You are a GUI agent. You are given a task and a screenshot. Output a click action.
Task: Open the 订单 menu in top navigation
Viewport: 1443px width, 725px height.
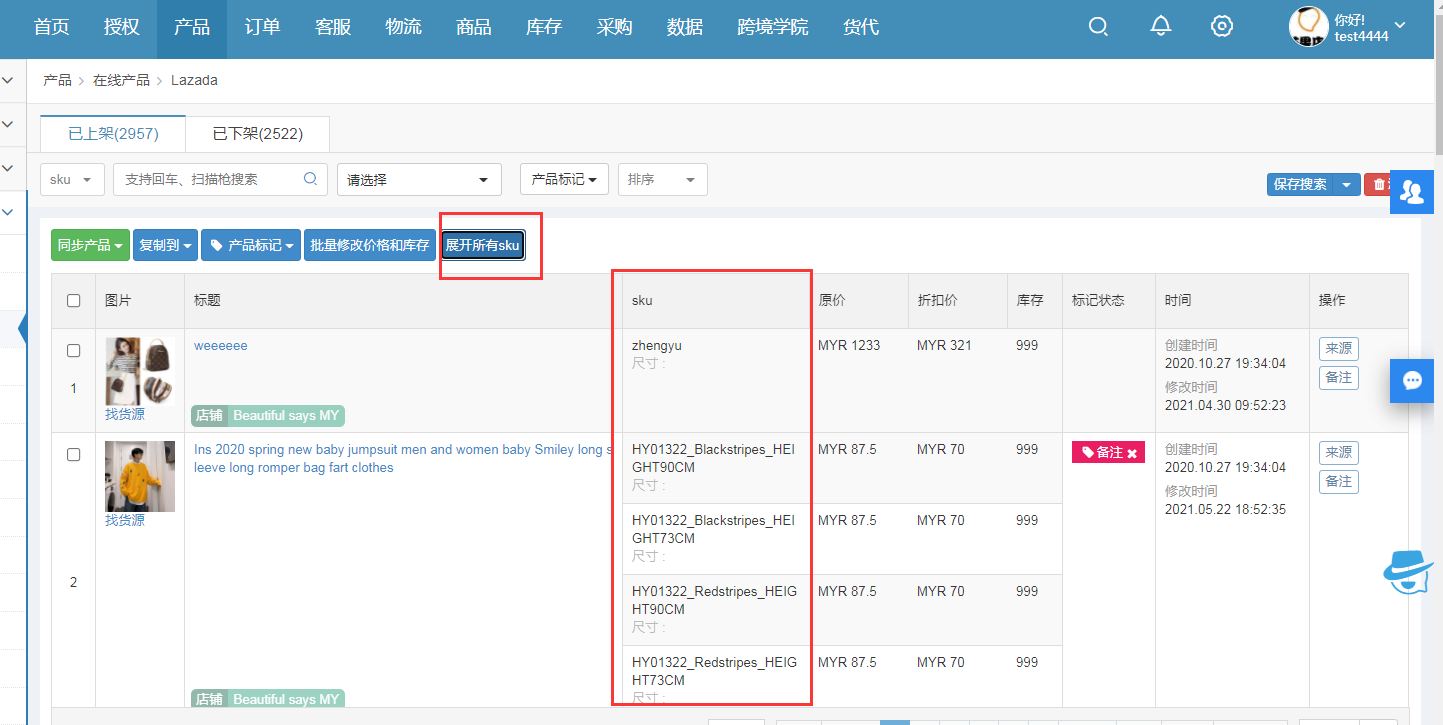point(262,27)
